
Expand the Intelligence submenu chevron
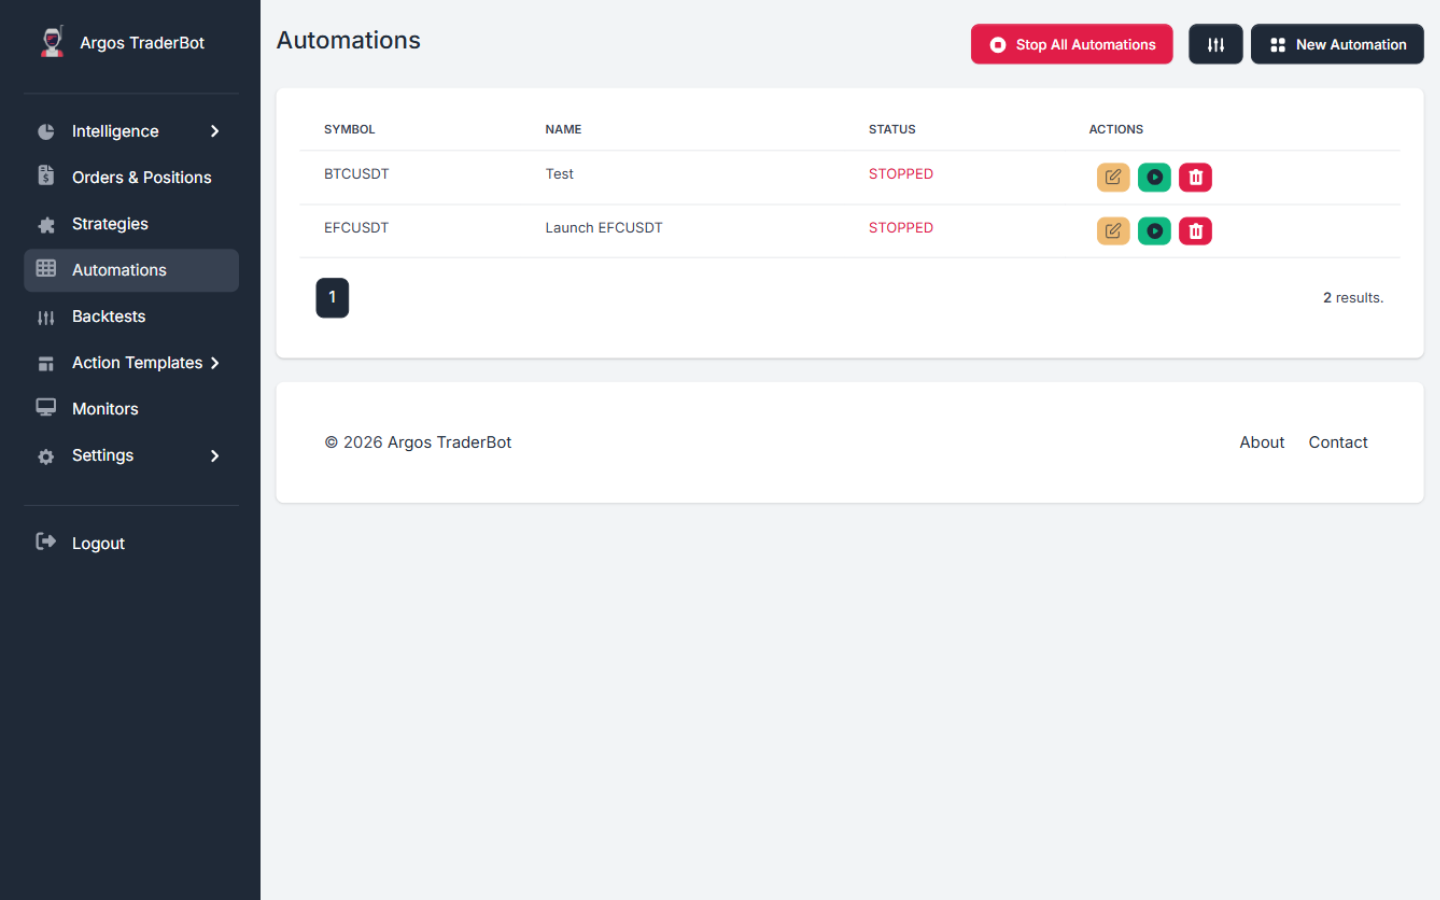tap(214, 131)
